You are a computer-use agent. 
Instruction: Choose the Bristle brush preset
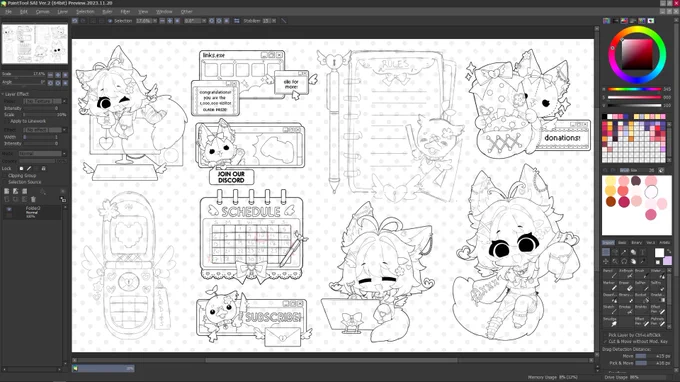[x=641, y=310]
